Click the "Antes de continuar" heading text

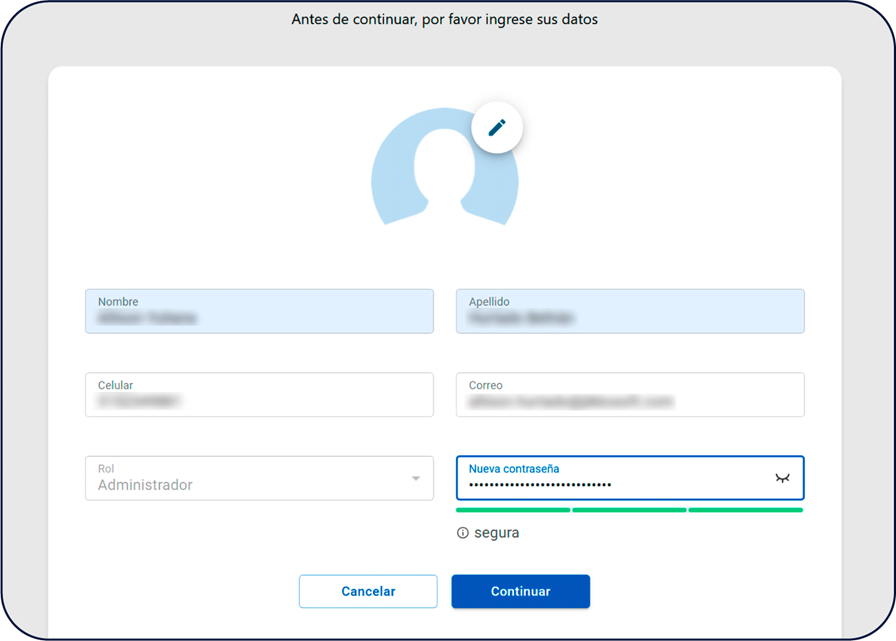click(444, 19)
